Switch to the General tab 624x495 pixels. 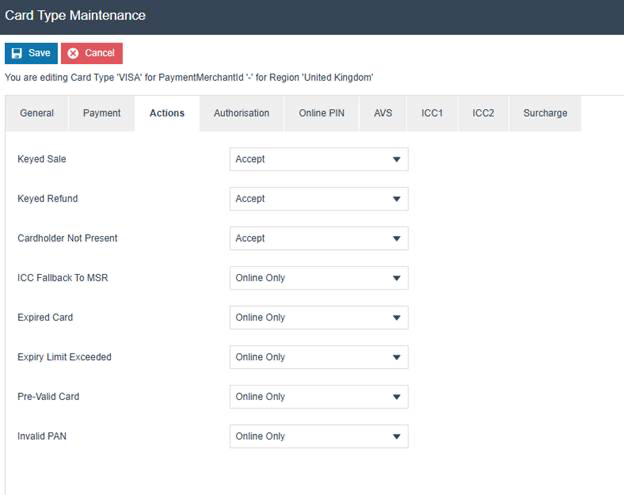point(37,113)
